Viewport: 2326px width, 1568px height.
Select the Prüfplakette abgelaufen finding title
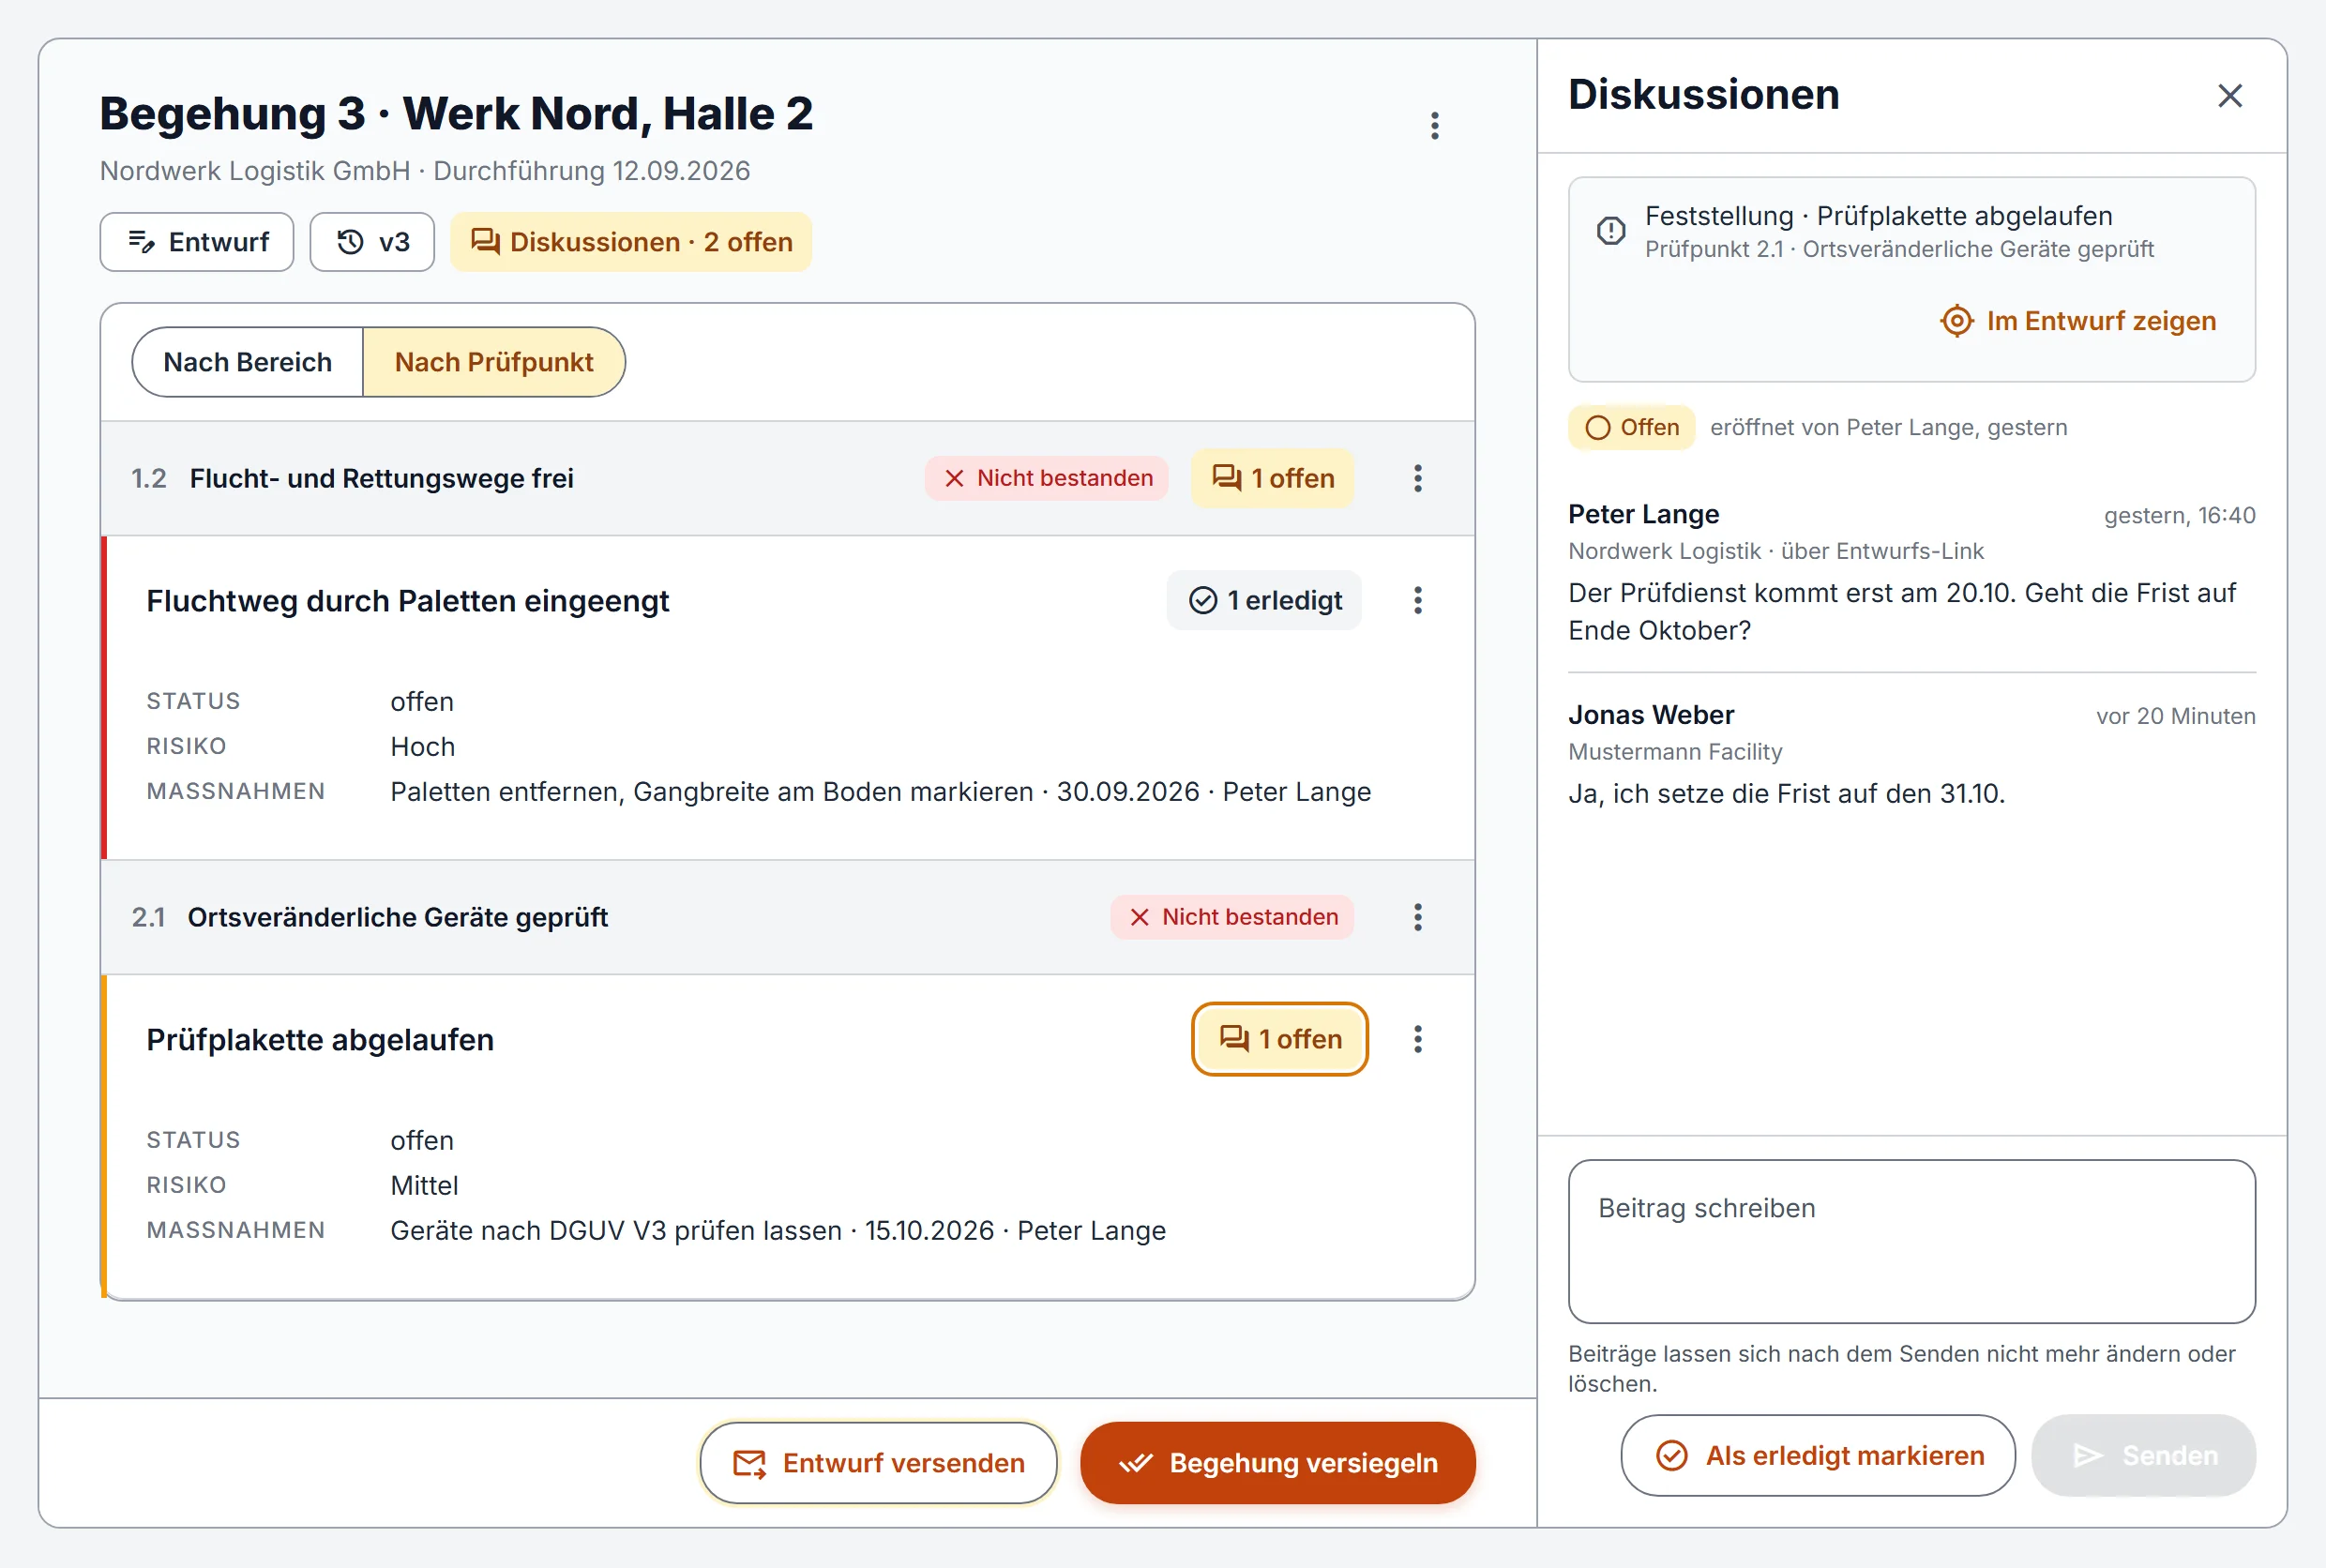tap(320, 1040)
